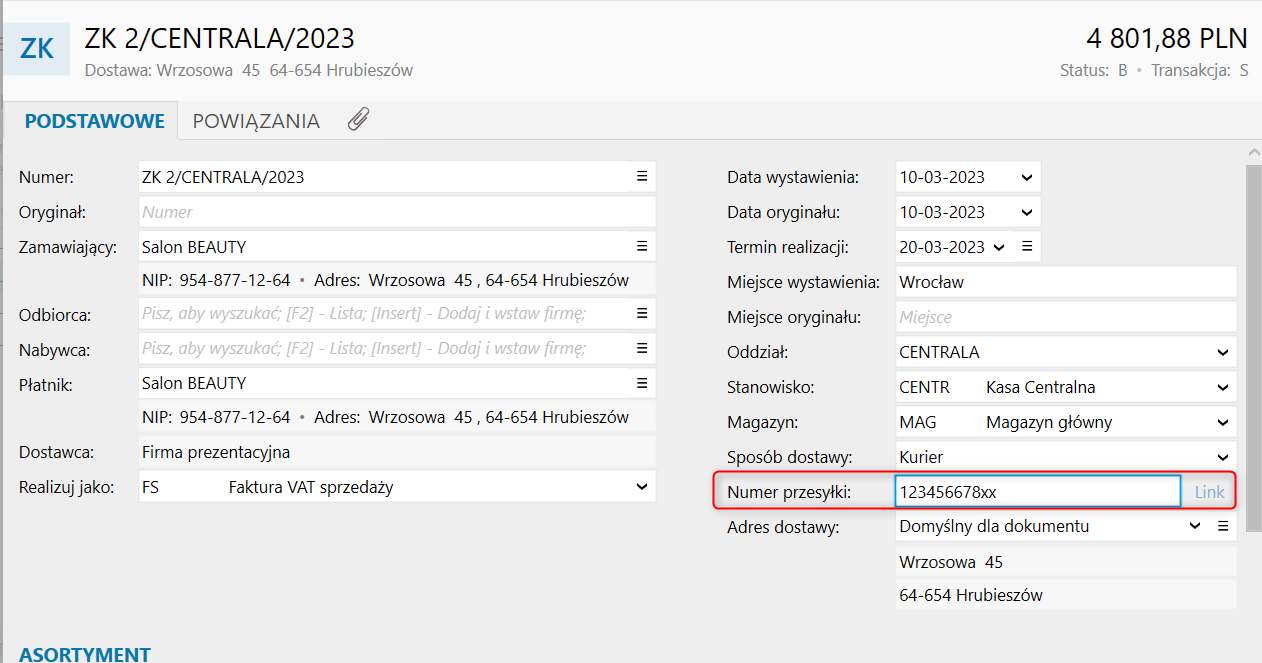Open list menu icon for Zamawiający field
Screen dimensions: 1262x663
pyautogui.click(x=642, y=247)
